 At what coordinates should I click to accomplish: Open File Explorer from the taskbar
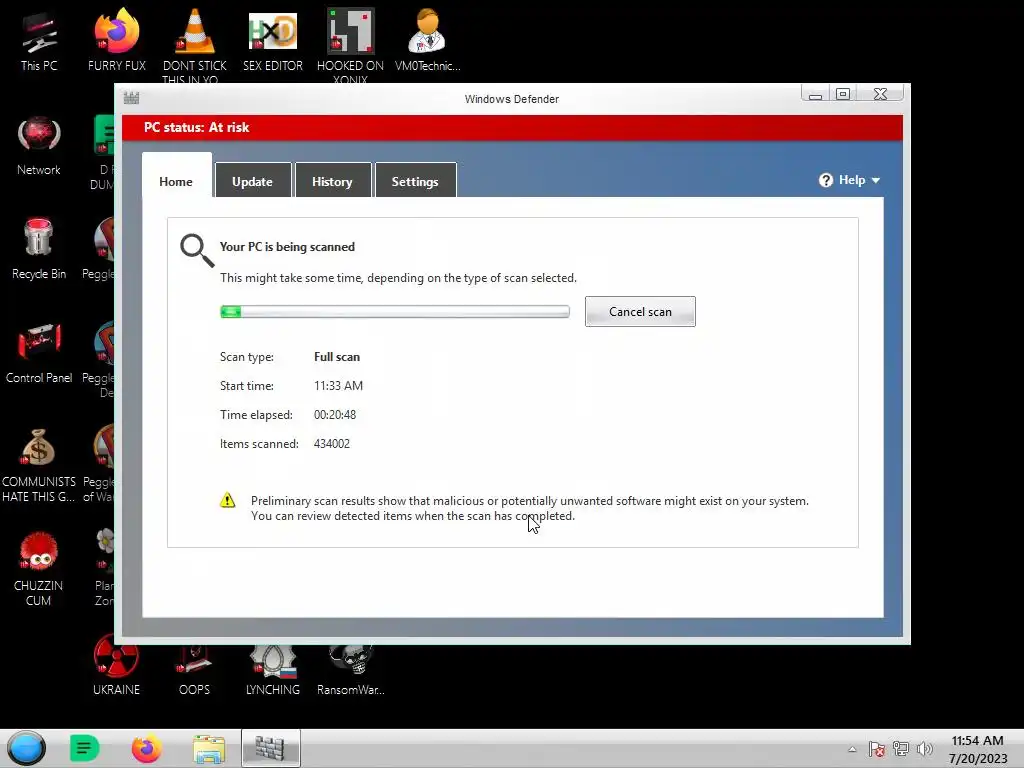pos(209,748)
